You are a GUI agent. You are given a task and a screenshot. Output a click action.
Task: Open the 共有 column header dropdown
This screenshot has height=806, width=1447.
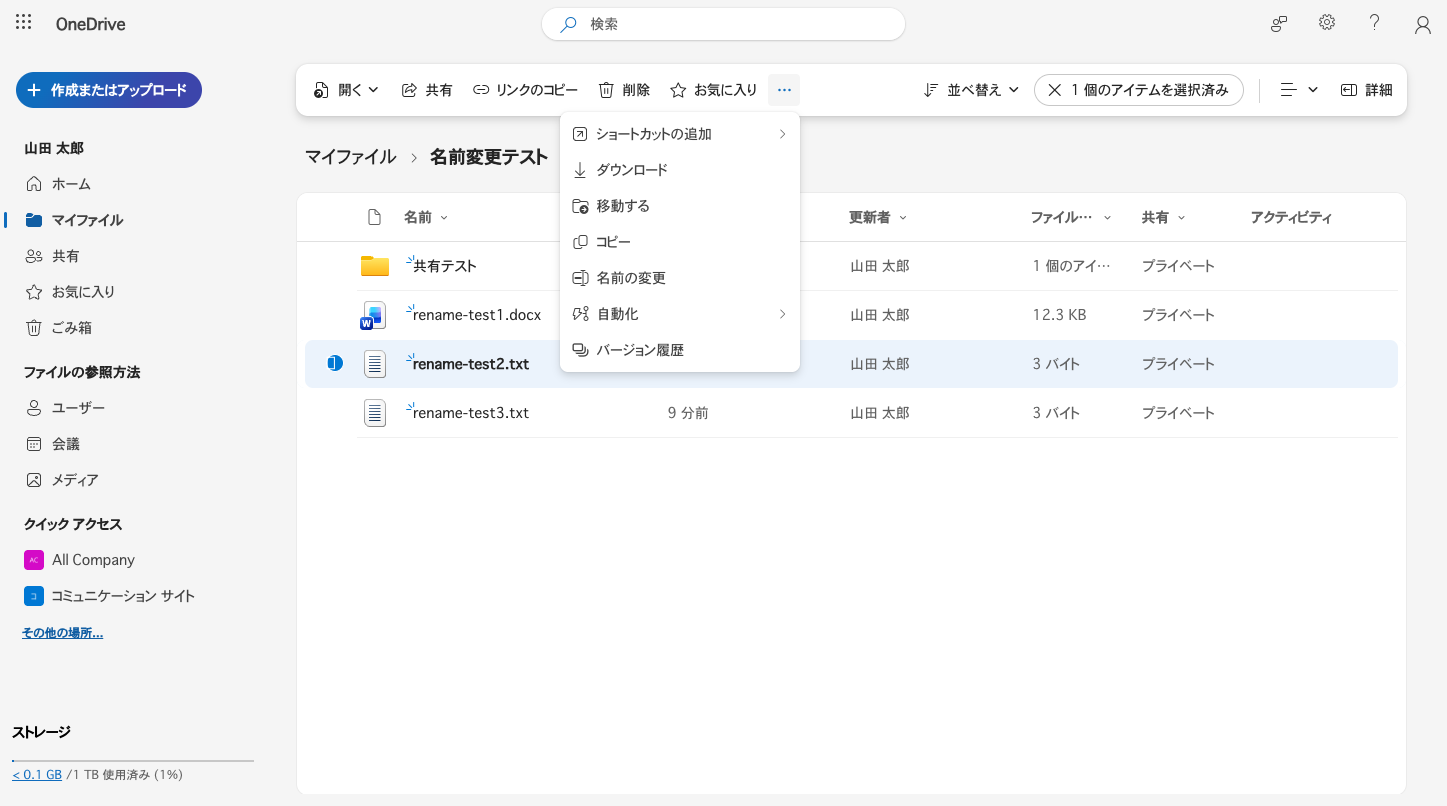pos(1163,217)
